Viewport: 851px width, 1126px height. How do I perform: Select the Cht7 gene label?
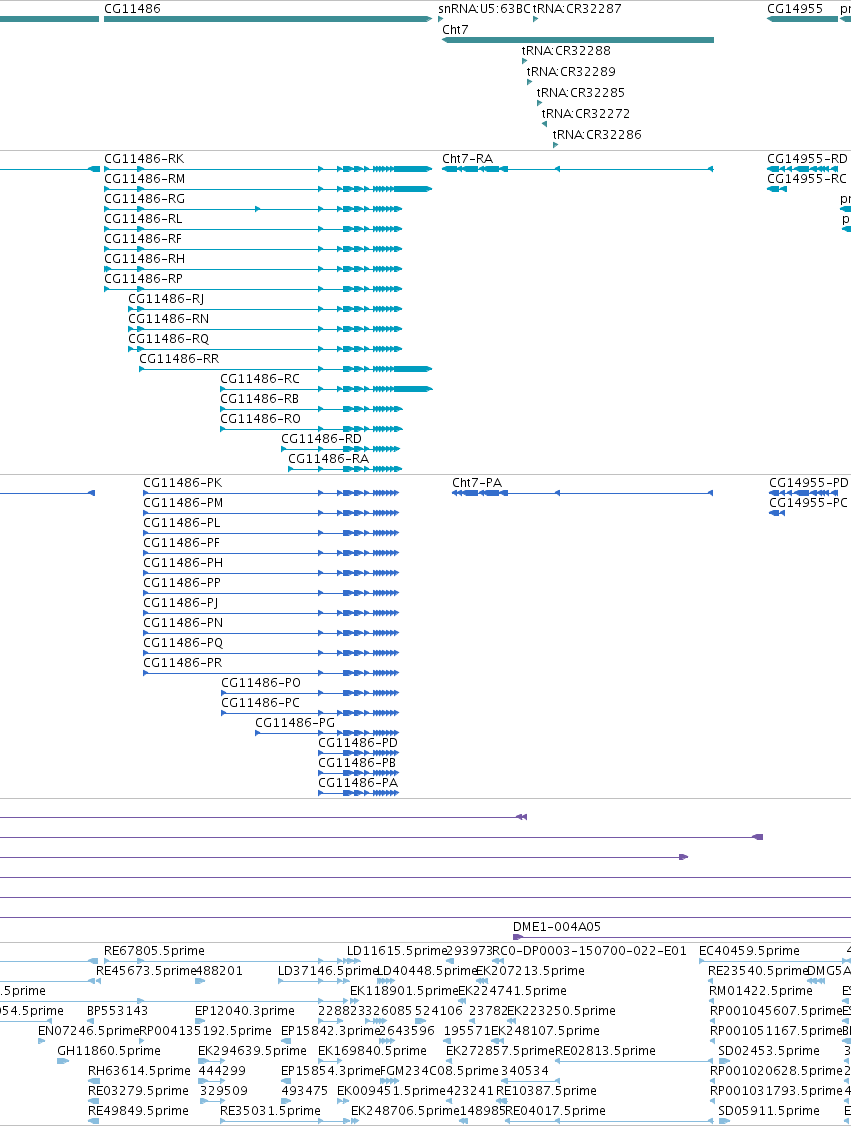(x=455, y=29)
